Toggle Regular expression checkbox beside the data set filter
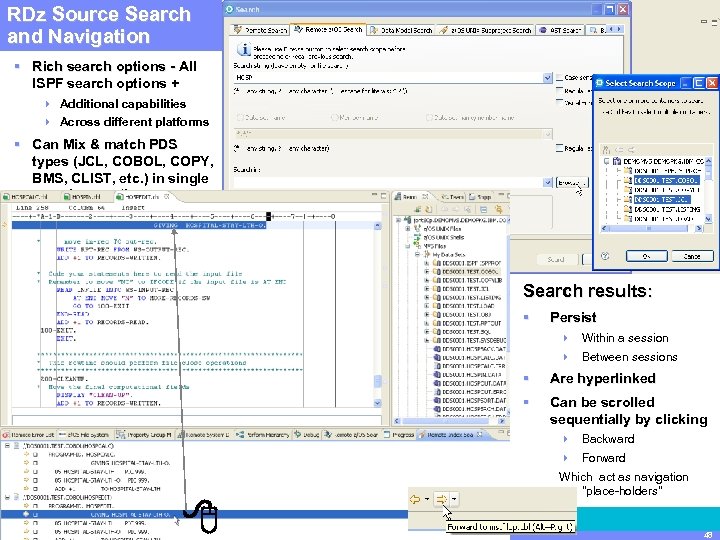This screenshot has height=540, width=720. tap(559, 148)
